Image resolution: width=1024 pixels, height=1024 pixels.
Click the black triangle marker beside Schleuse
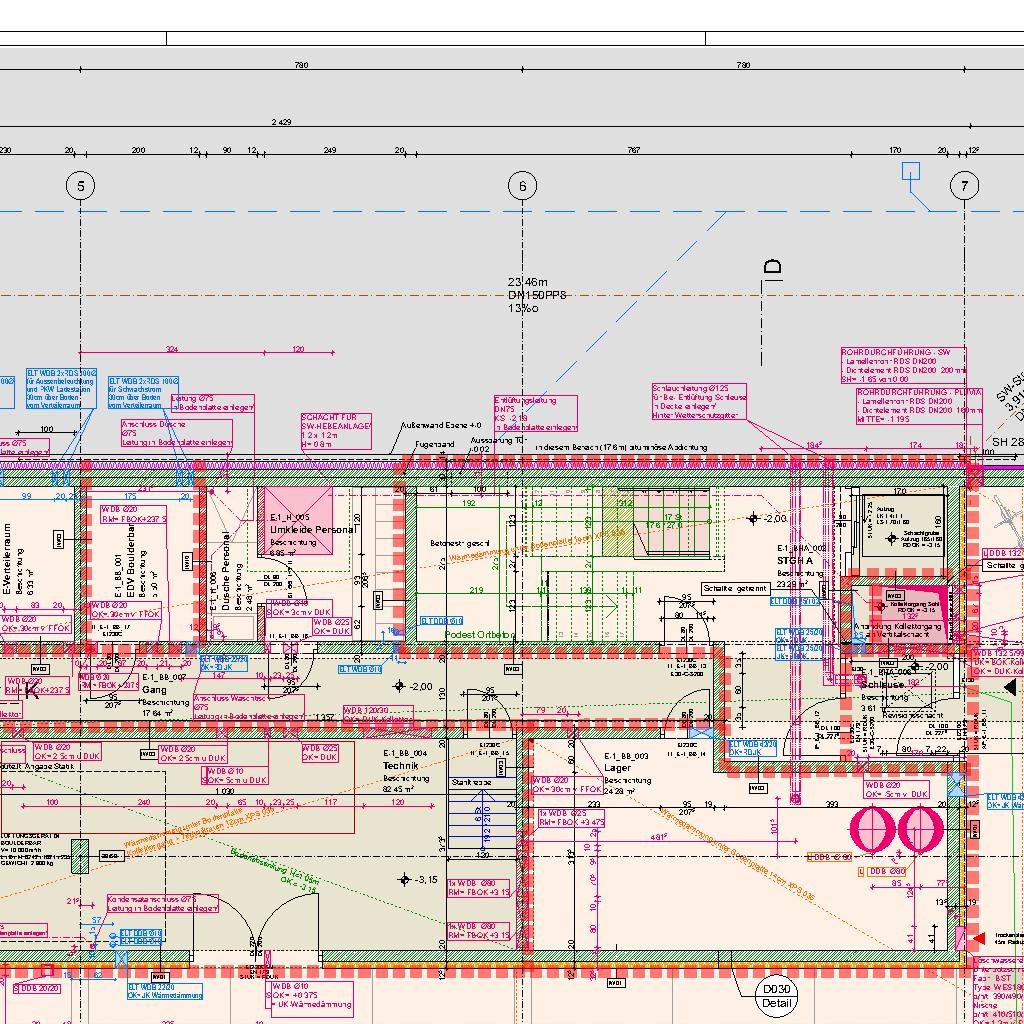1010,687
